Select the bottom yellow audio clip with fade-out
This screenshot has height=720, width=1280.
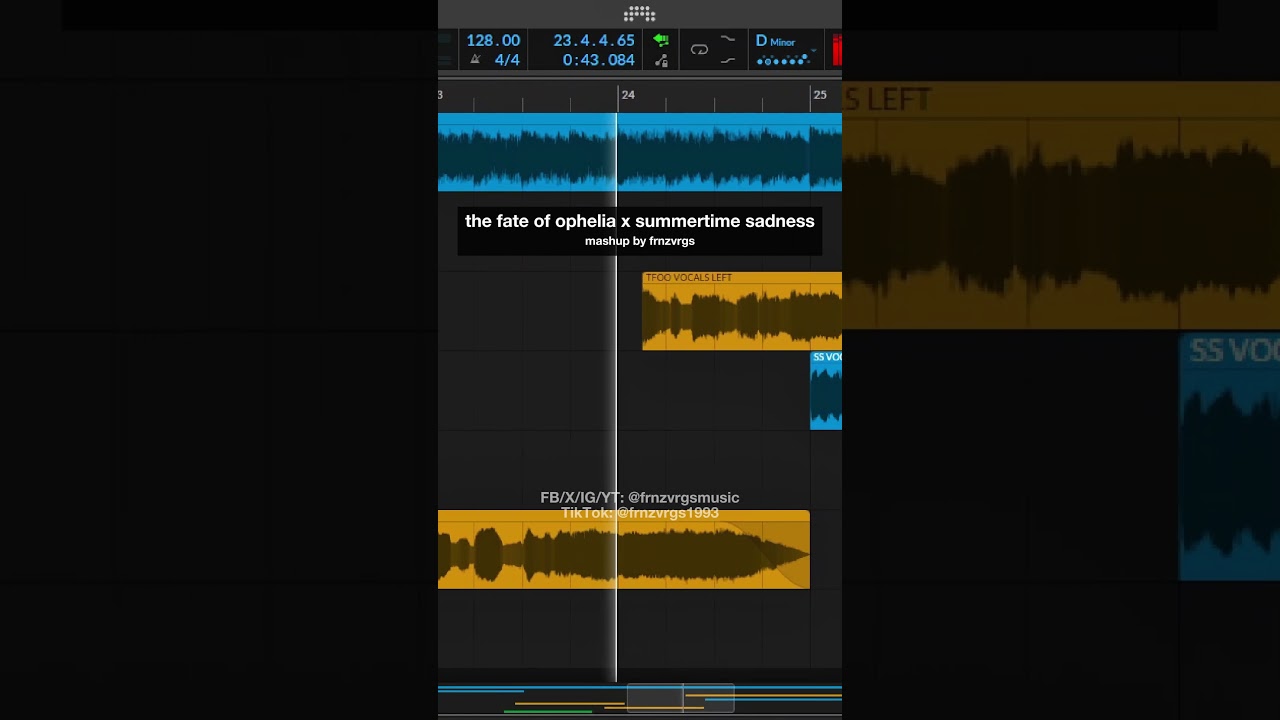623,549
